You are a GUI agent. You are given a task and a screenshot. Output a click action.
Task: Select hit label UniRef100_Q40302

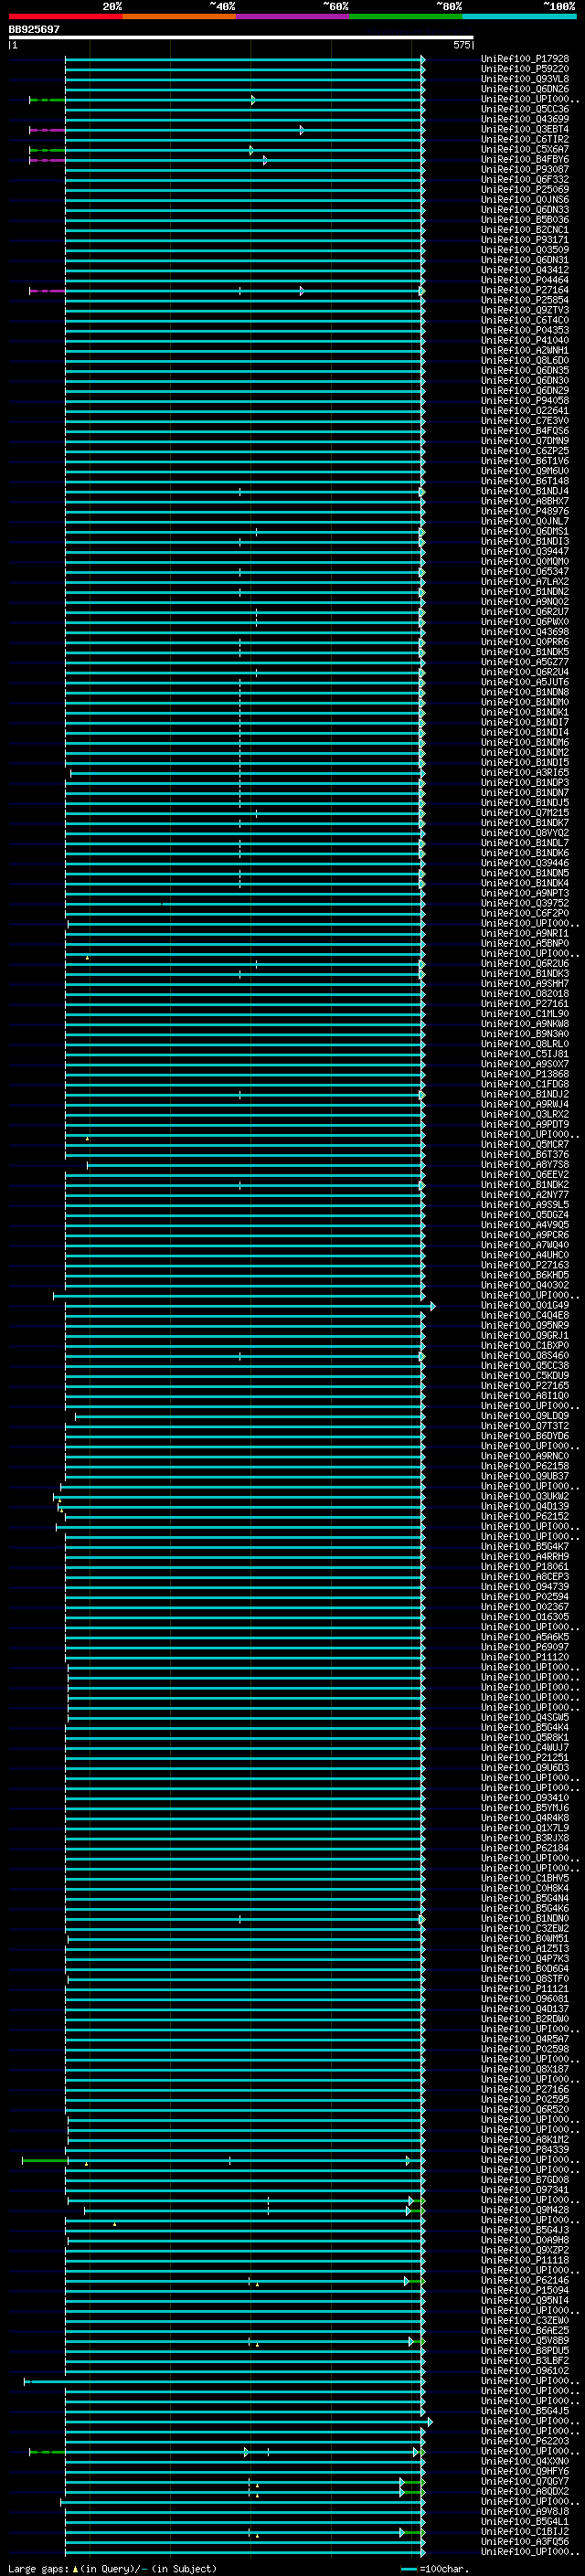[x=524, y=1285]
